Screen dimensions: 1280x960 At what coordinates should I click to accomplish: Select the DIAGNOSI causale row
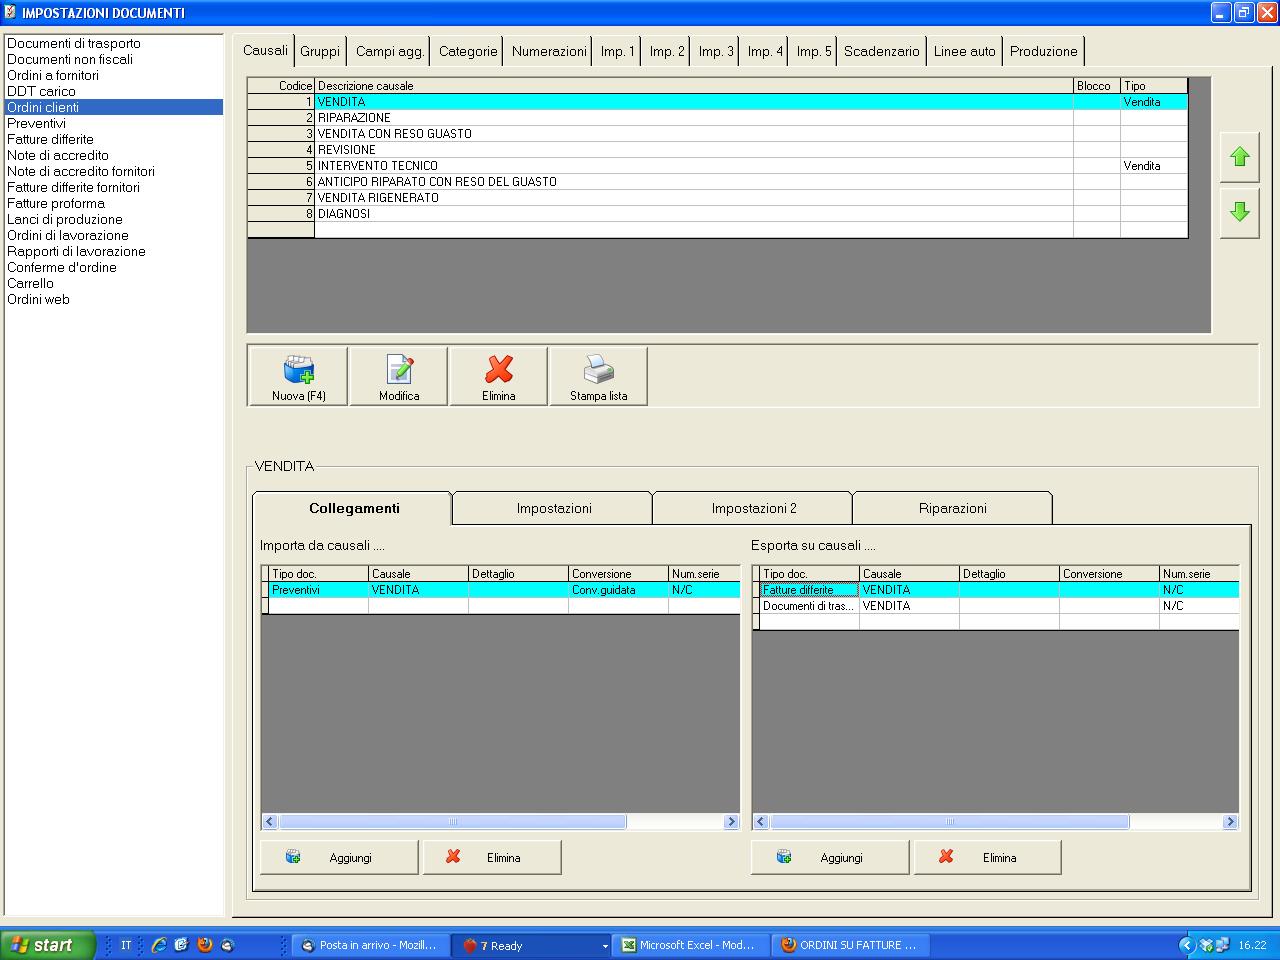[x=717, y=214]
